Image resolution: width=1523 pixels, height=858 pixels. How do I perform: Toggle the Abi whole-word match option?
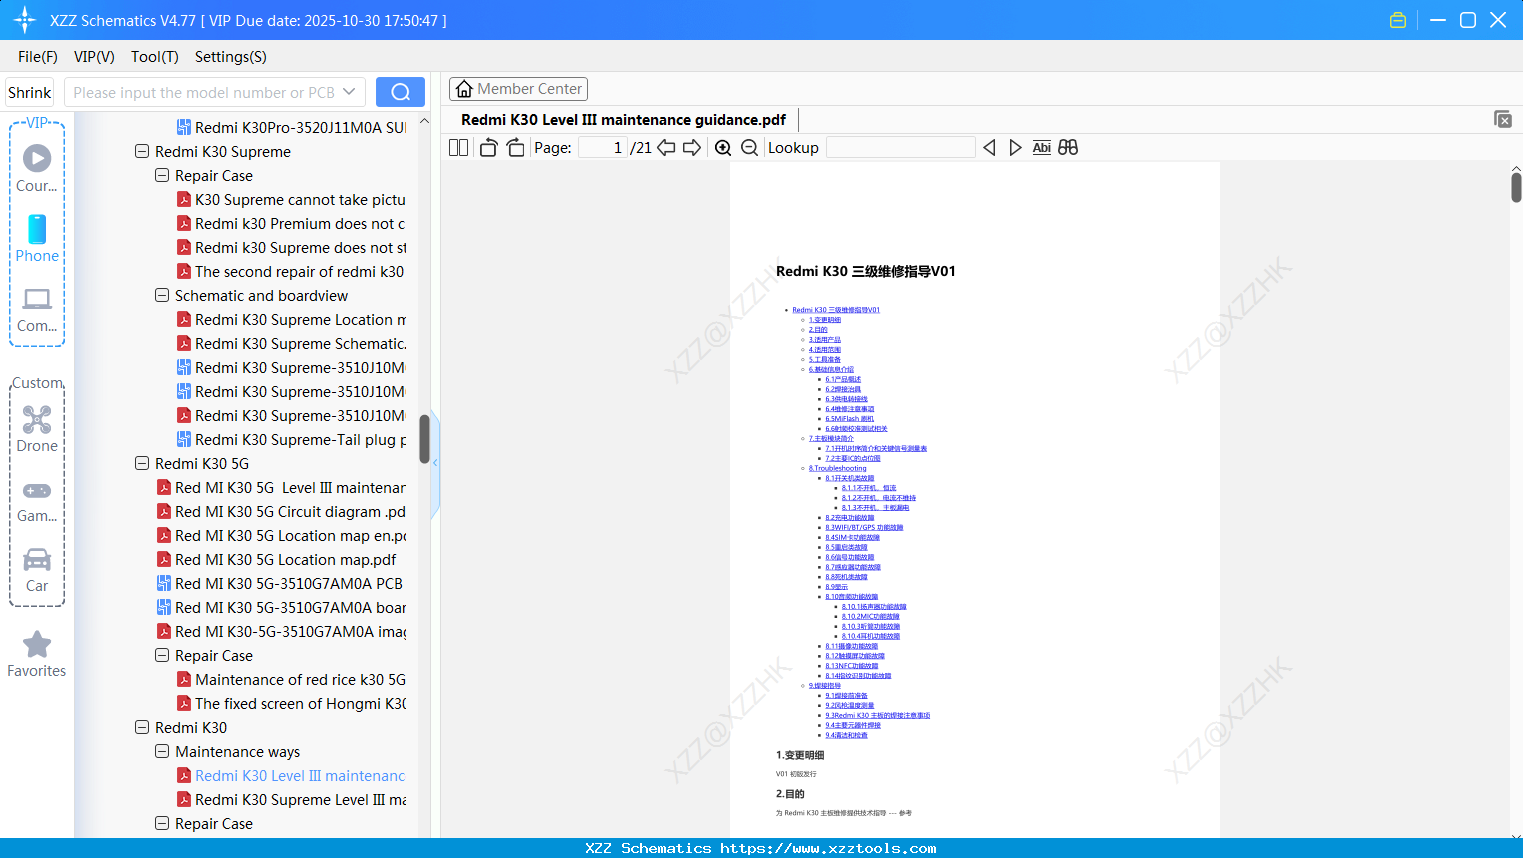(x=1042, y=148)
